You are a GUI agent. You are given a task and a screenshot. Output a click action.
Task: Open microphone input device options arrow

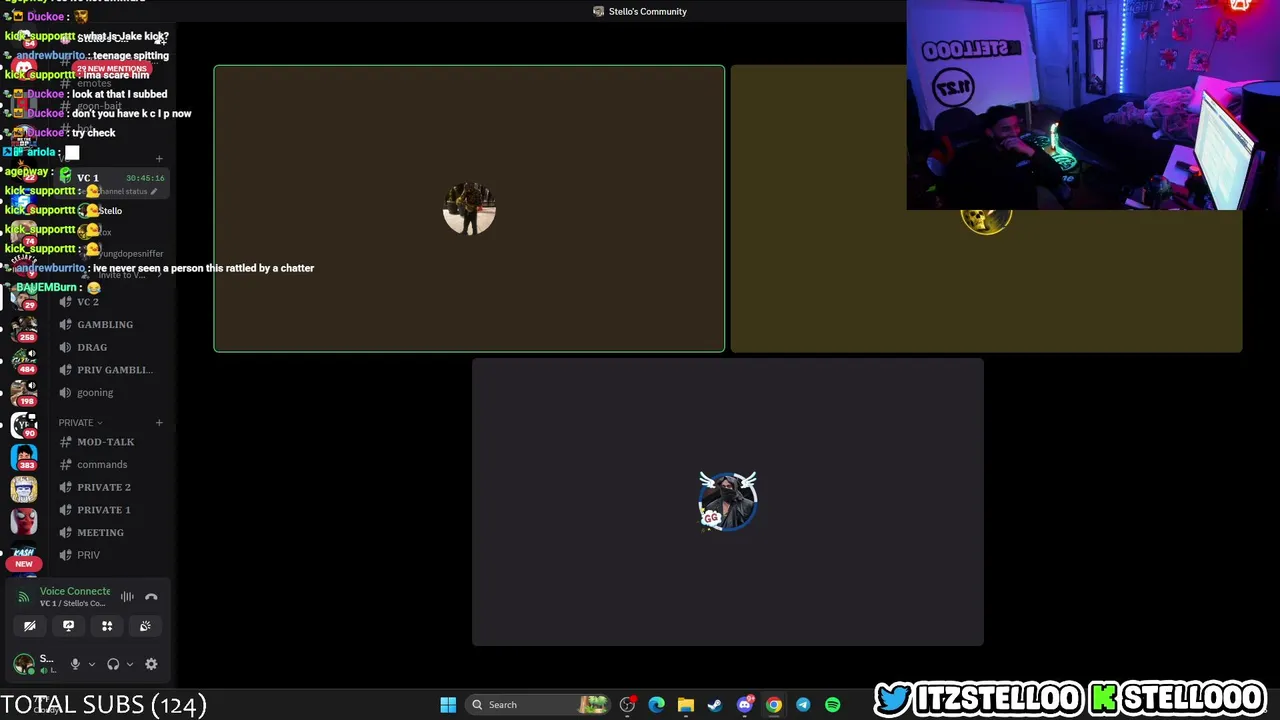click(92, 664)
